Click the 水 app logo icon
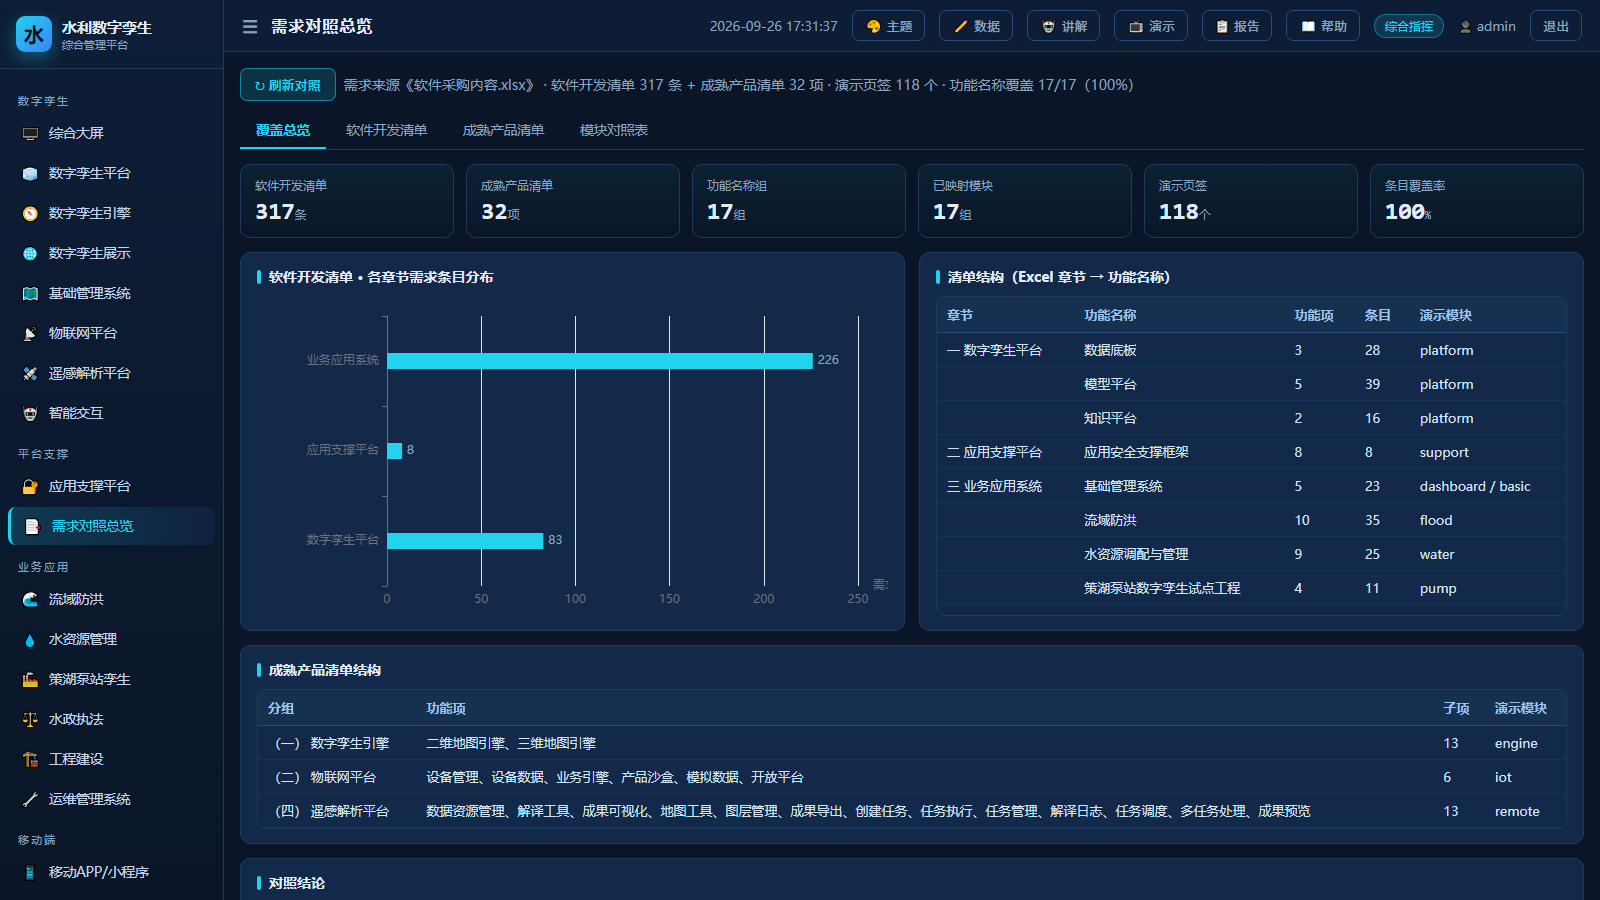The width and height of the screenshot is (1600, 900). pos(34,34)
